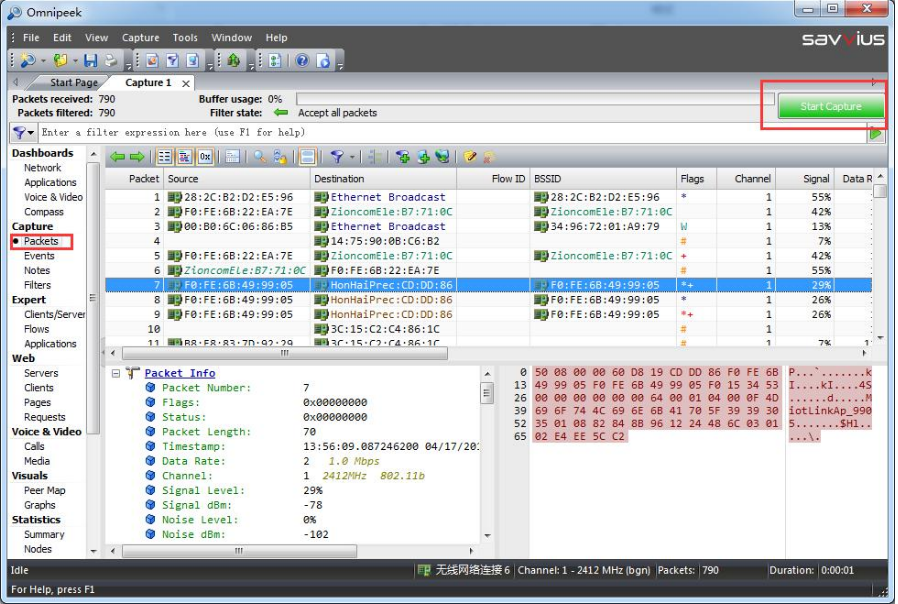Viewport: 898px width, 604px height.
Task: Open Summary under Statistics
Action: coord(44,535)
